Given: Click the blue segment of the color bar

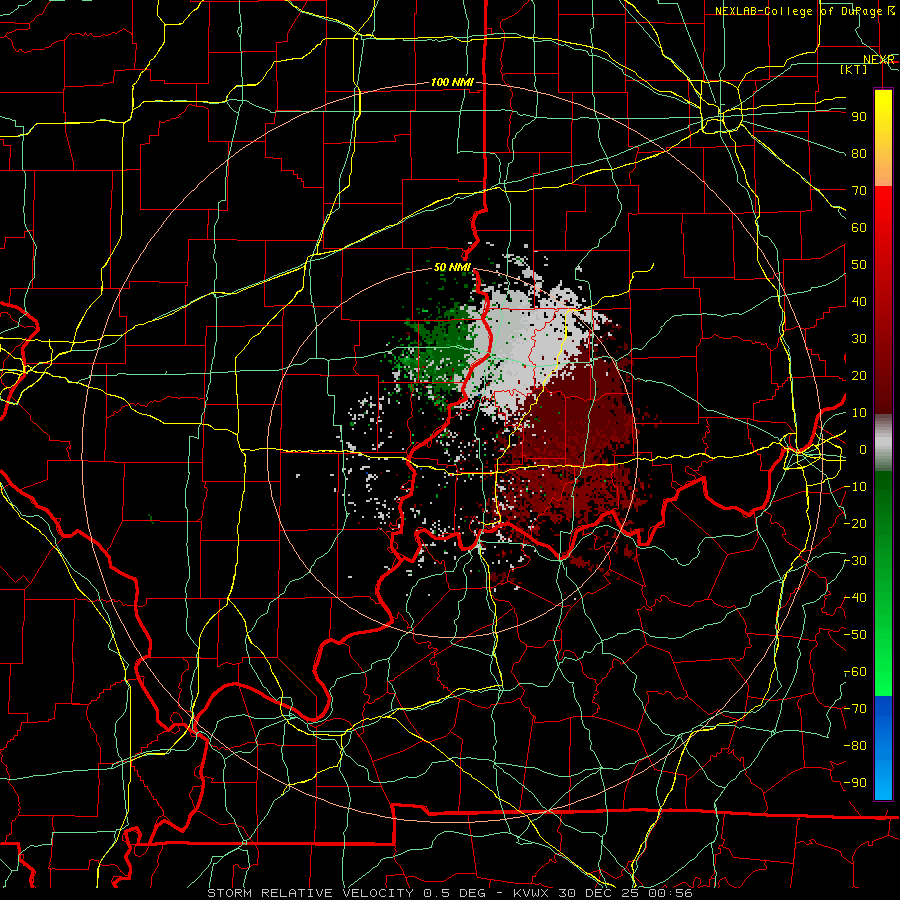Looking at the screenshot, I should (x=883, y=748).
